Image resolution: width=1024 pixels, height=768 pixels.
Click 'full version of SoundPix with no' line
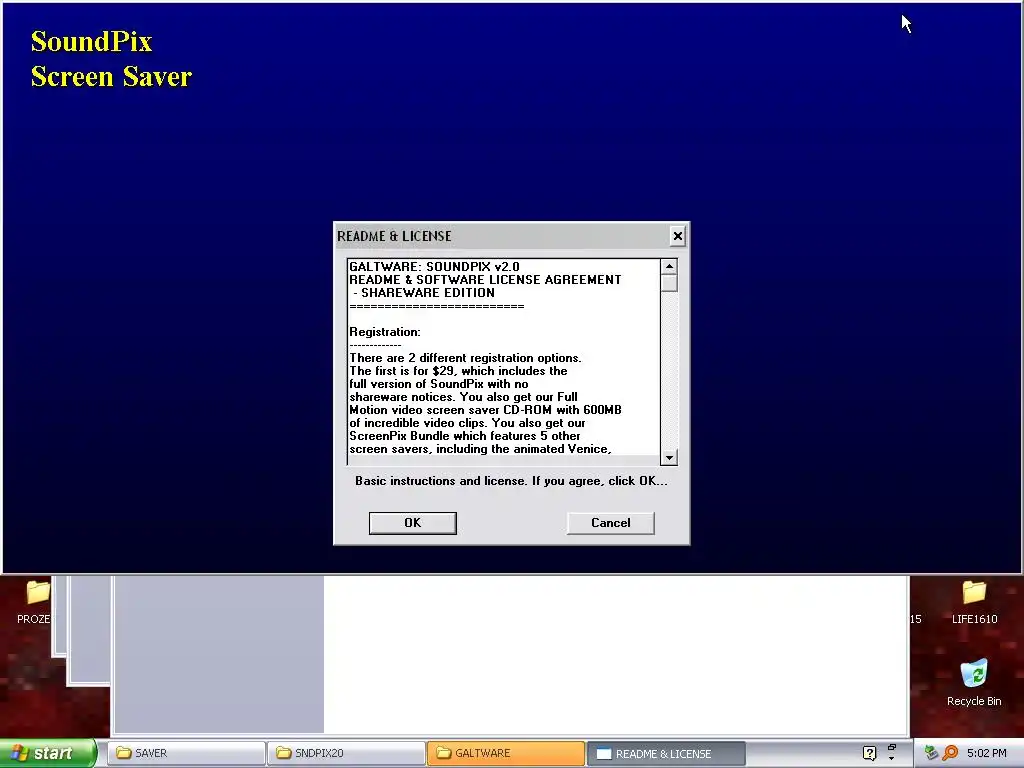point(439,384)
